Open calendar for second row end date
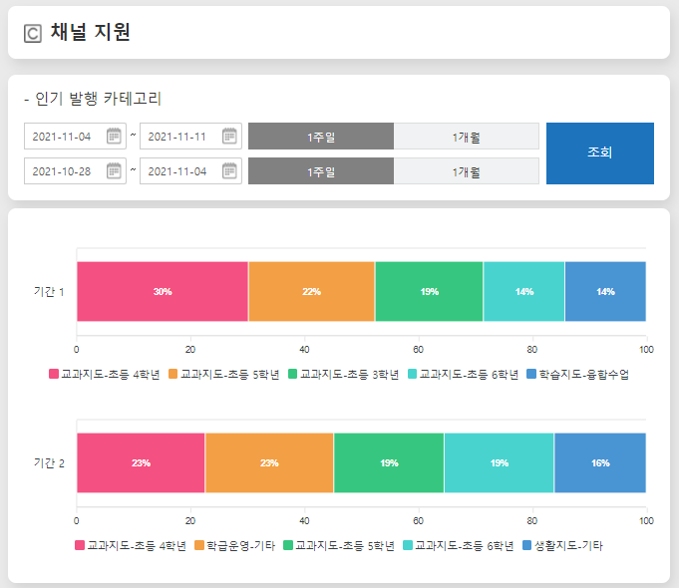679x588 pixels. tap(230, 171)
